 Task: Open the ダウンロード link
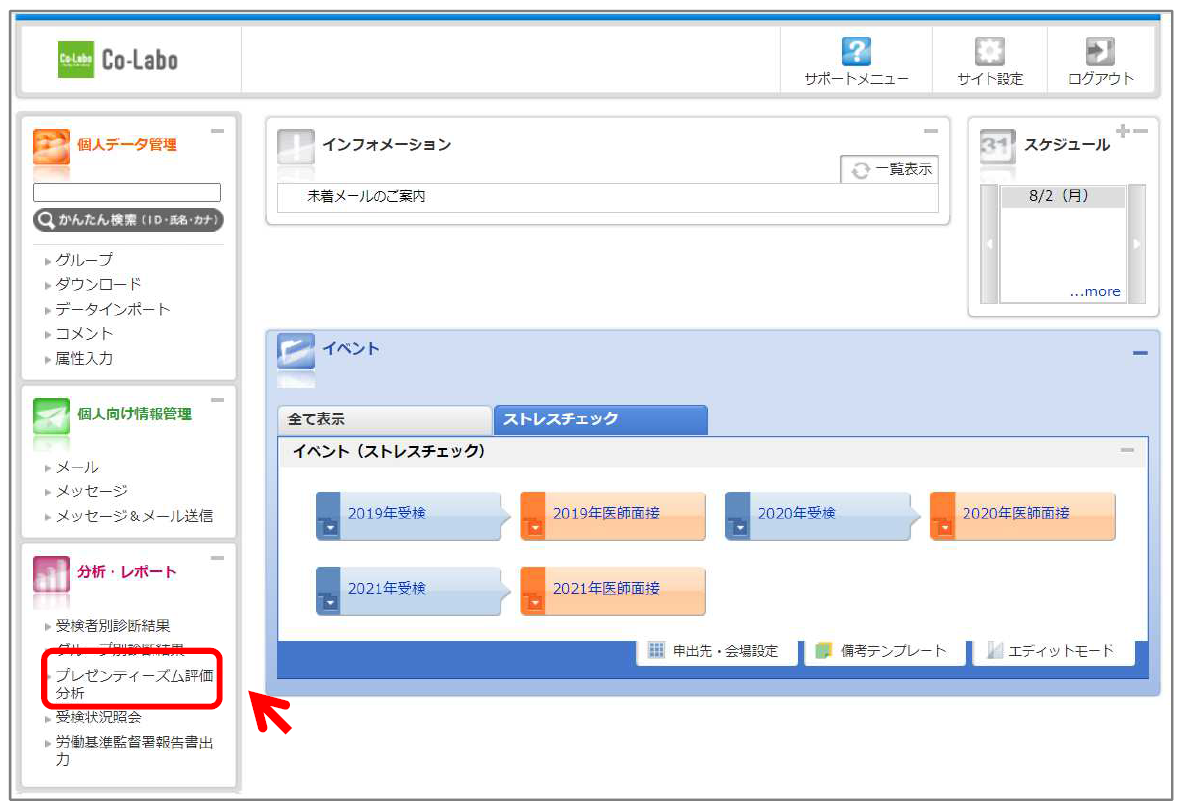coord(98,285)
